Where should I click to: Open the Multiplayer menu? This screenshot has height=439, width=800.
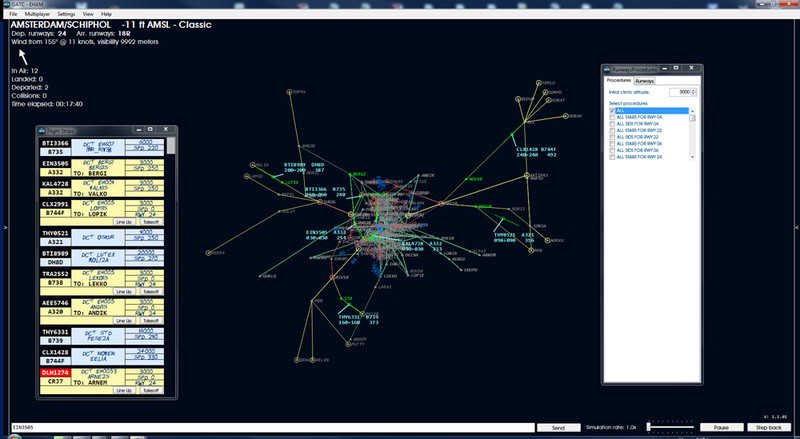37,14
